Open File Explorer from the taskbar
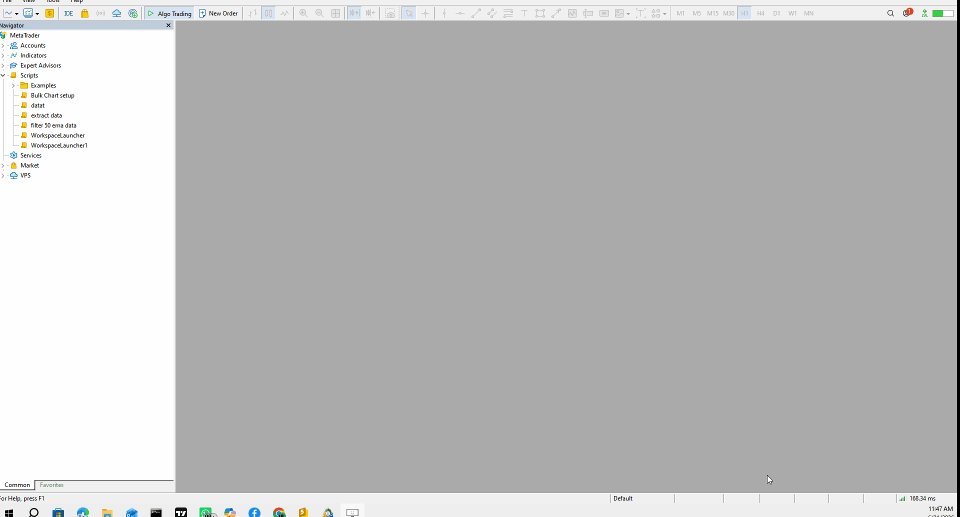This screenshot has height=517, width=960. pyautogui.click(x=107, y=512)
